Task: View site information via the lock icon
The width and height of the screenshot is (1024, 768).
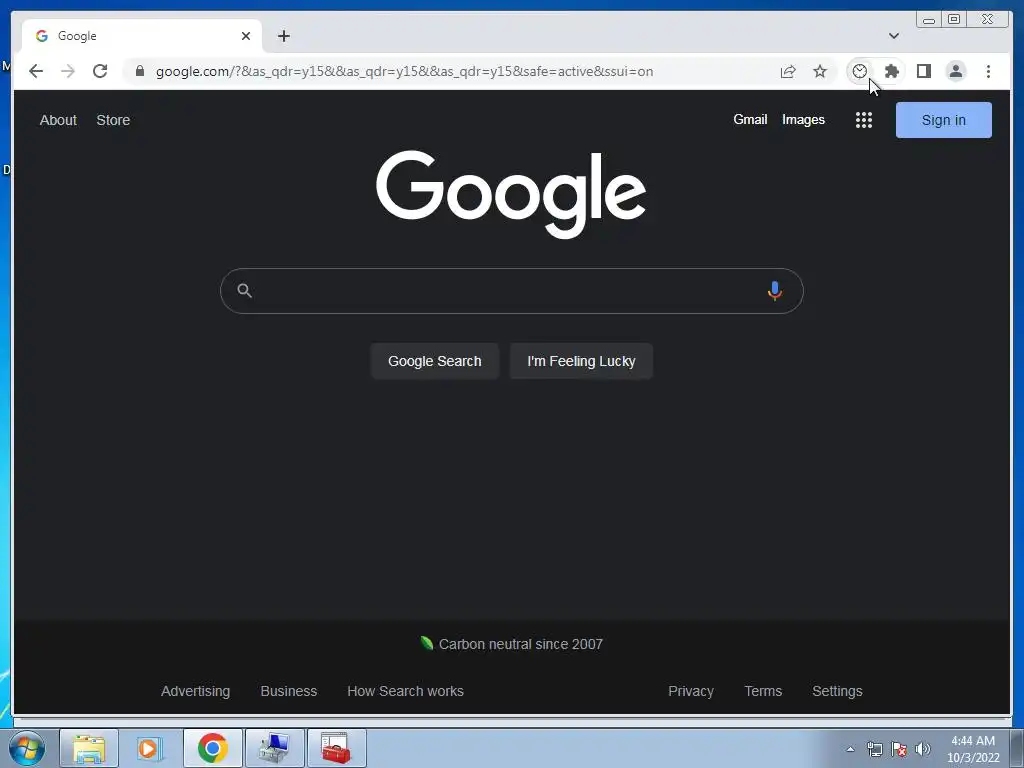Action: (x=140, y=71)
